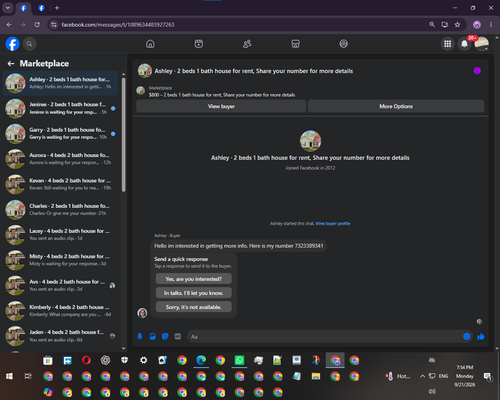The height and width of the screenshot is (400, 500).
Task: Click the Facebook search magnifier icon
Action: [30, 44]
